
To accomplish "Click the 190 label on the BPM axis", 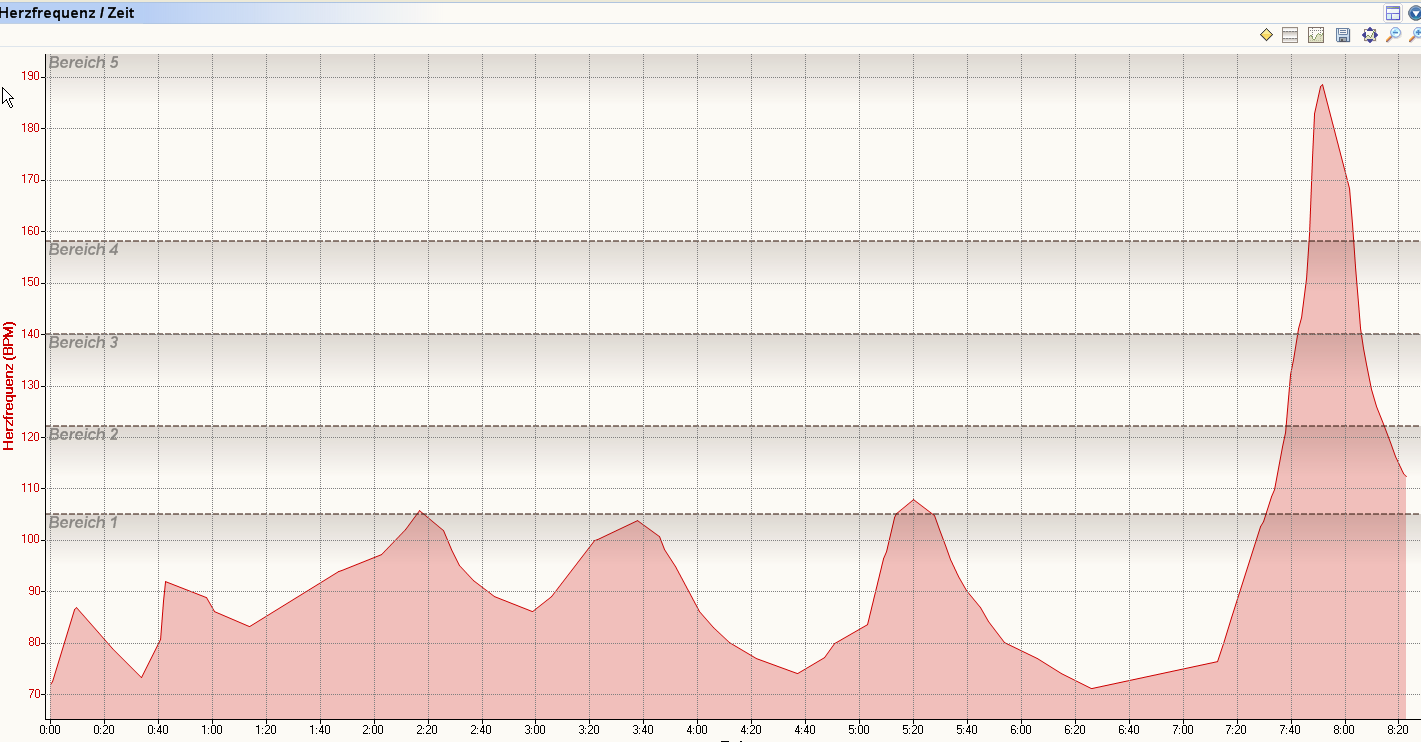I will pyautogui.click(x=29, y=76).
